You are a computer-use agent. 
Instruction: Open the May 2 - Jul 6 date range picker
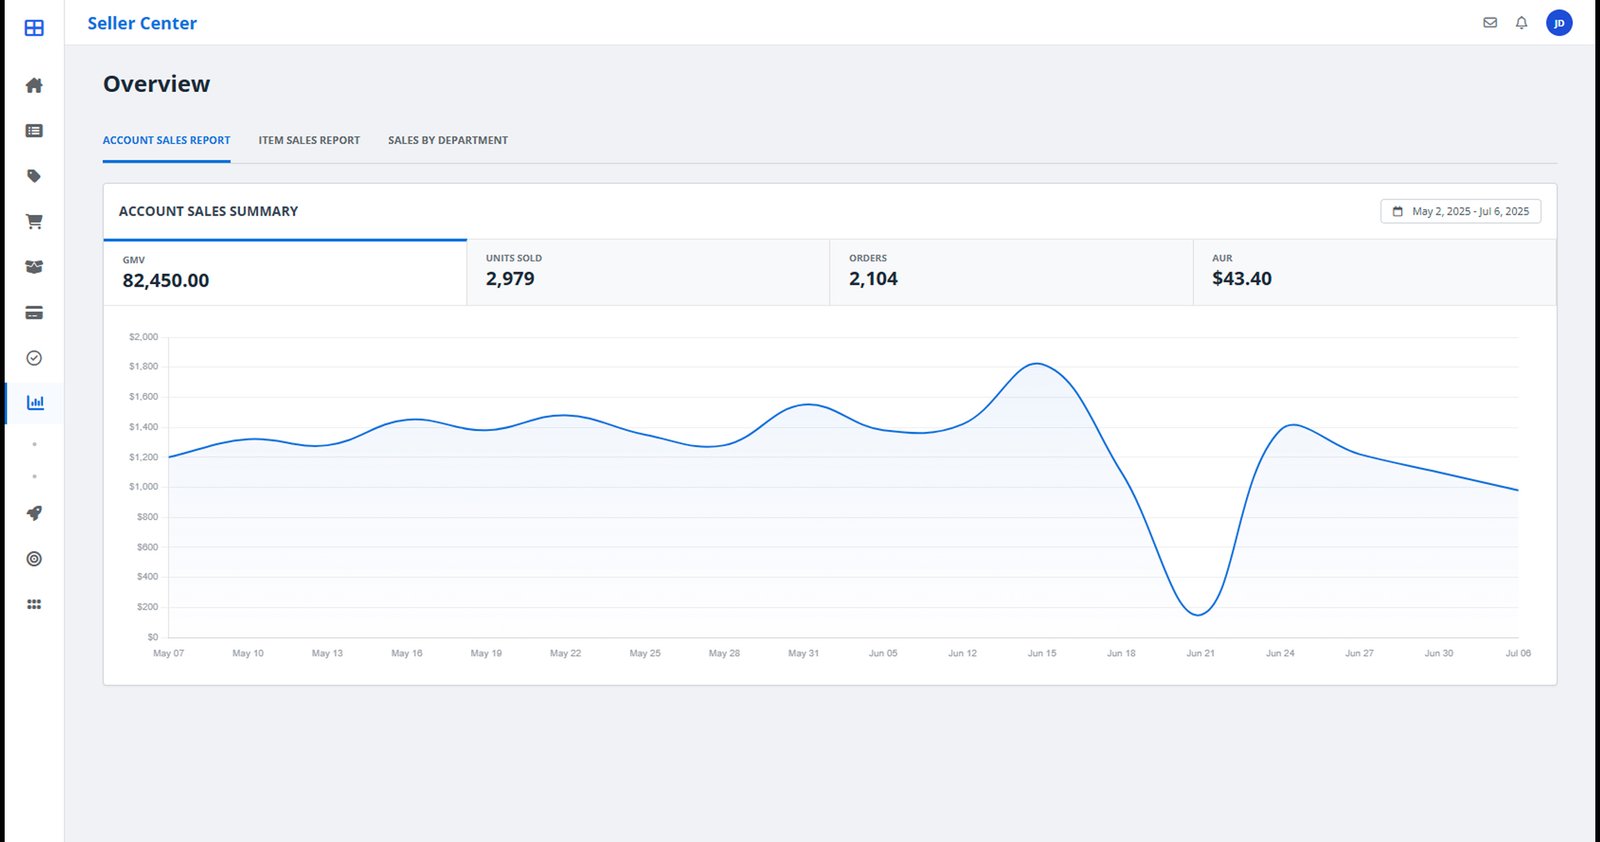point(1460,211)
